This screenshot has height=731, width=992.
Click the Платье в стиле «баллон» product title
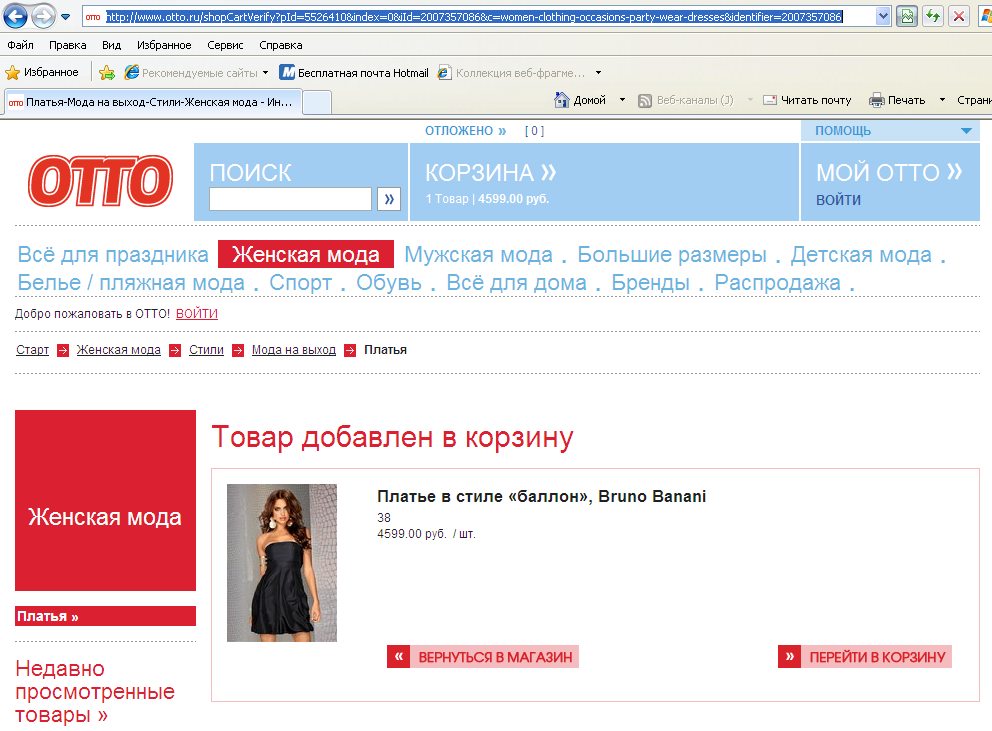tap(542, 496)
